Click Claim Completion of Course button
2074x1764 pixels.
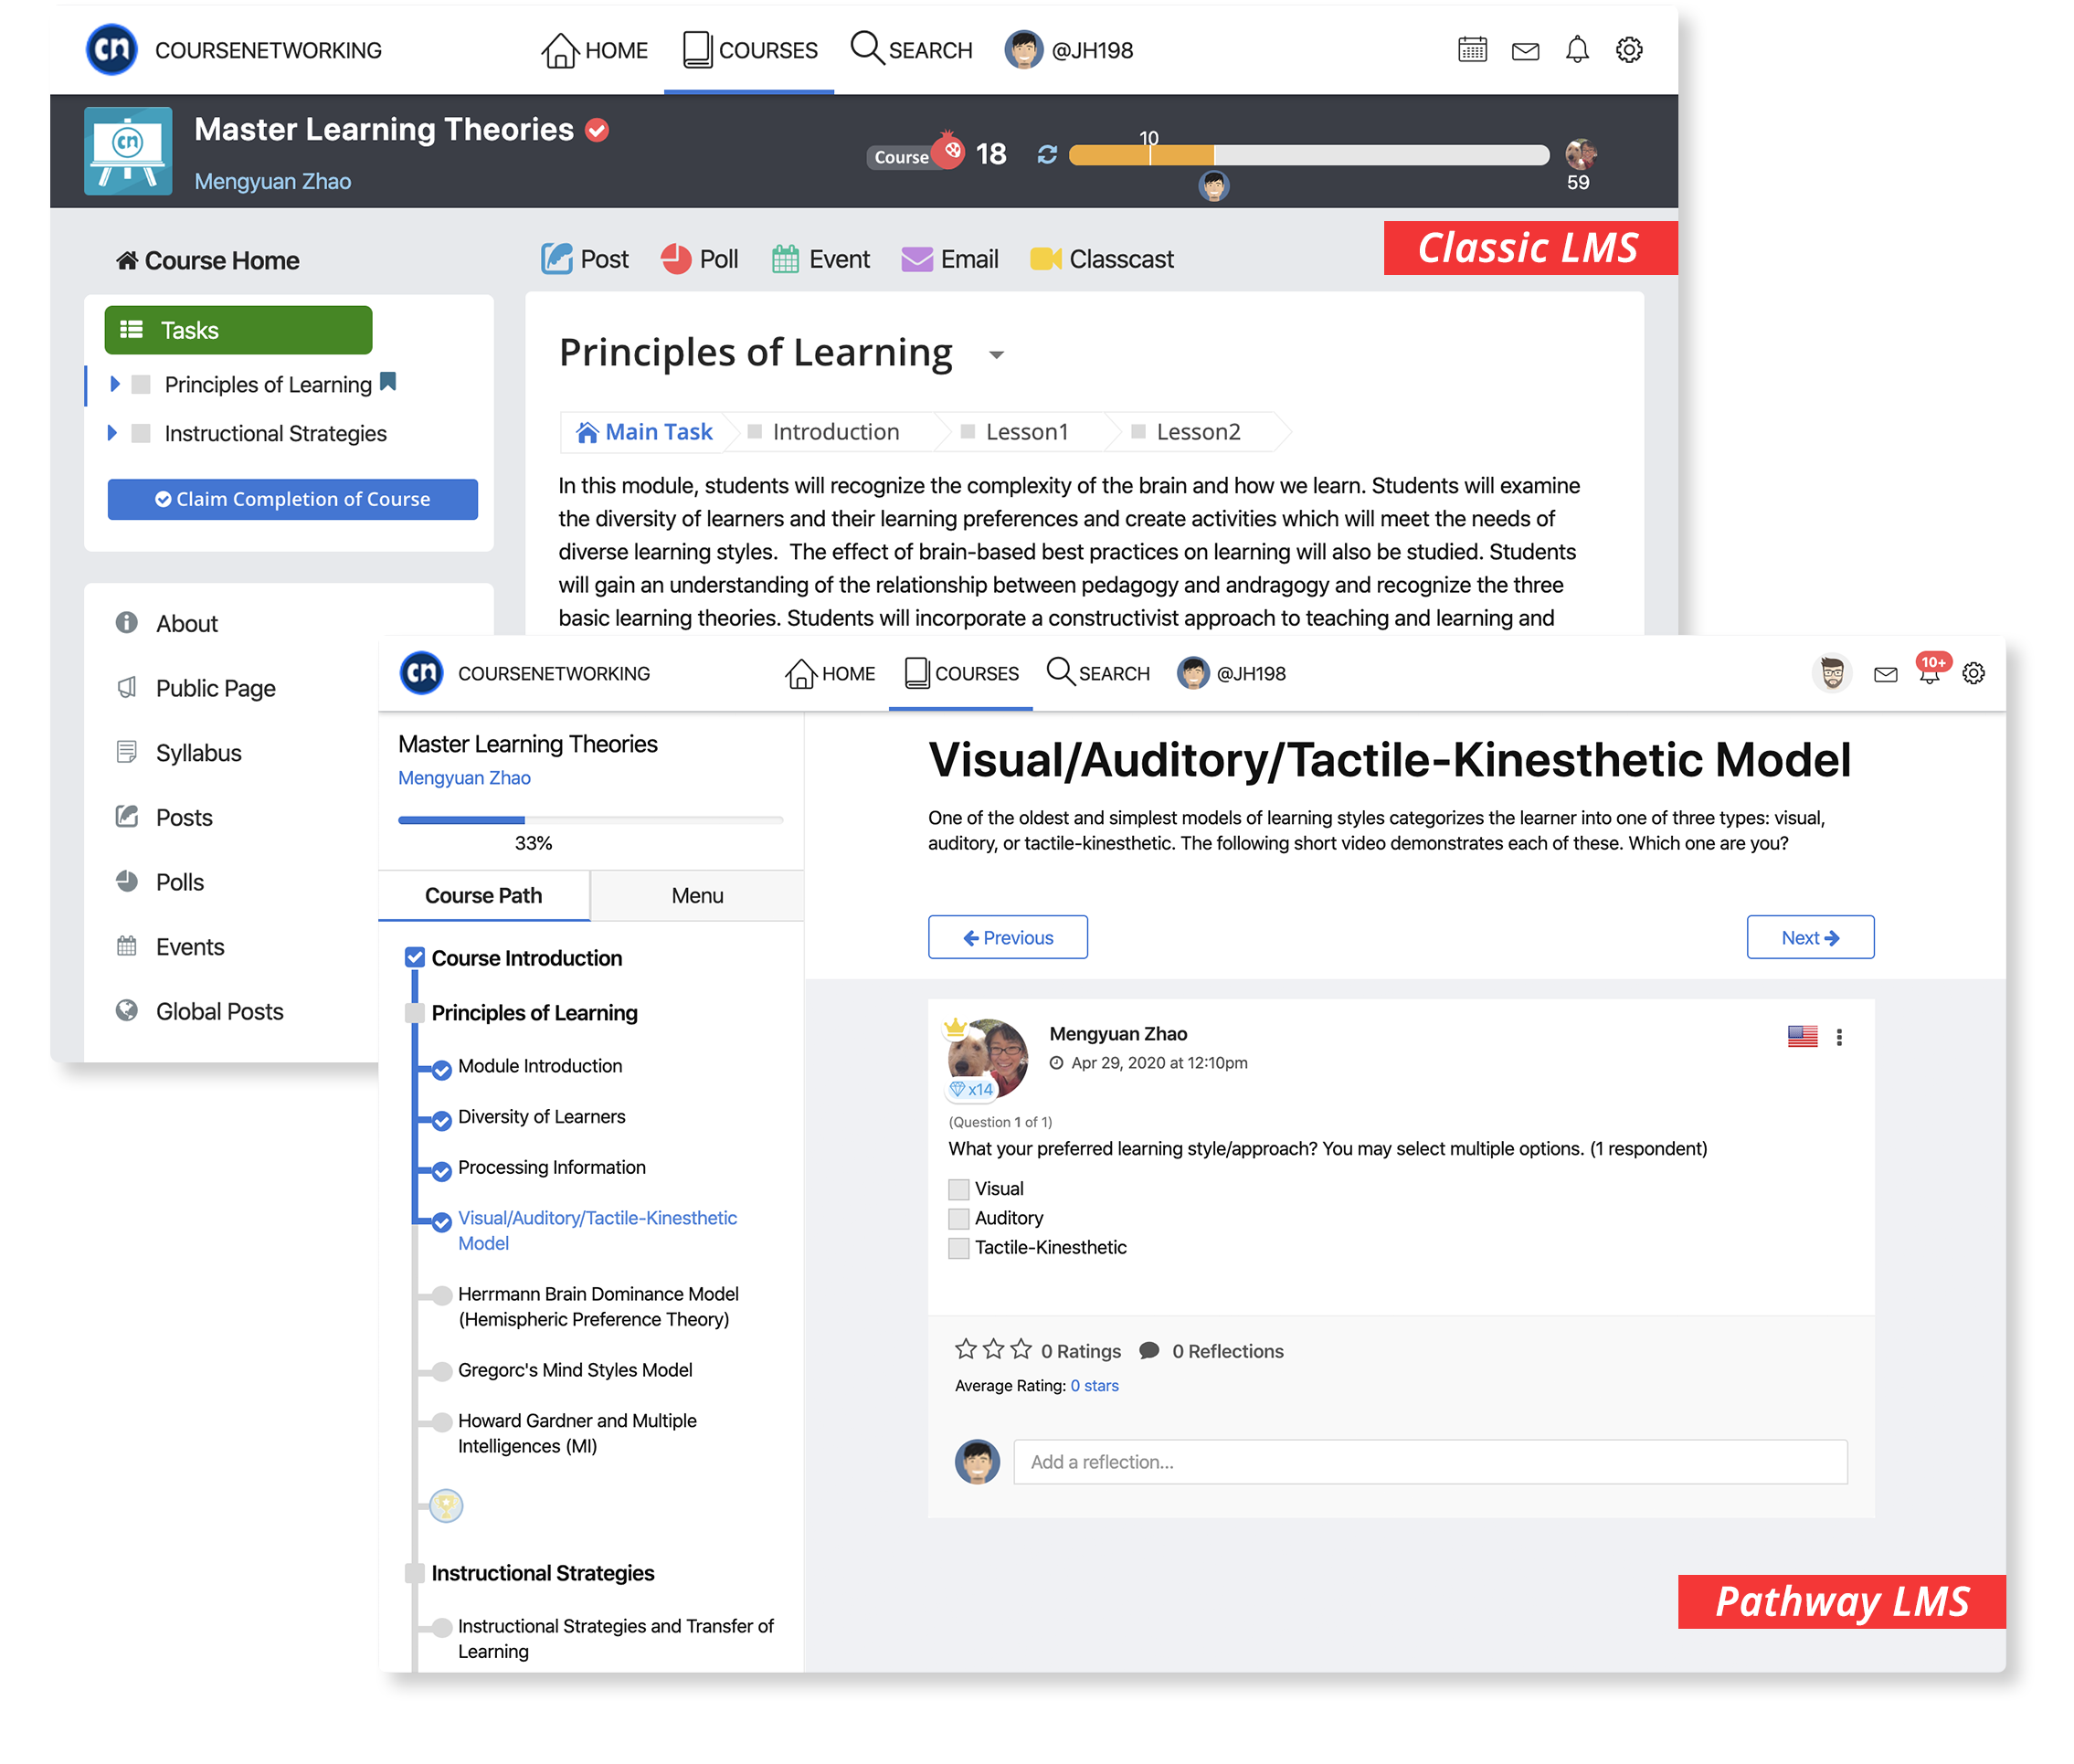(x=292, y=498)
